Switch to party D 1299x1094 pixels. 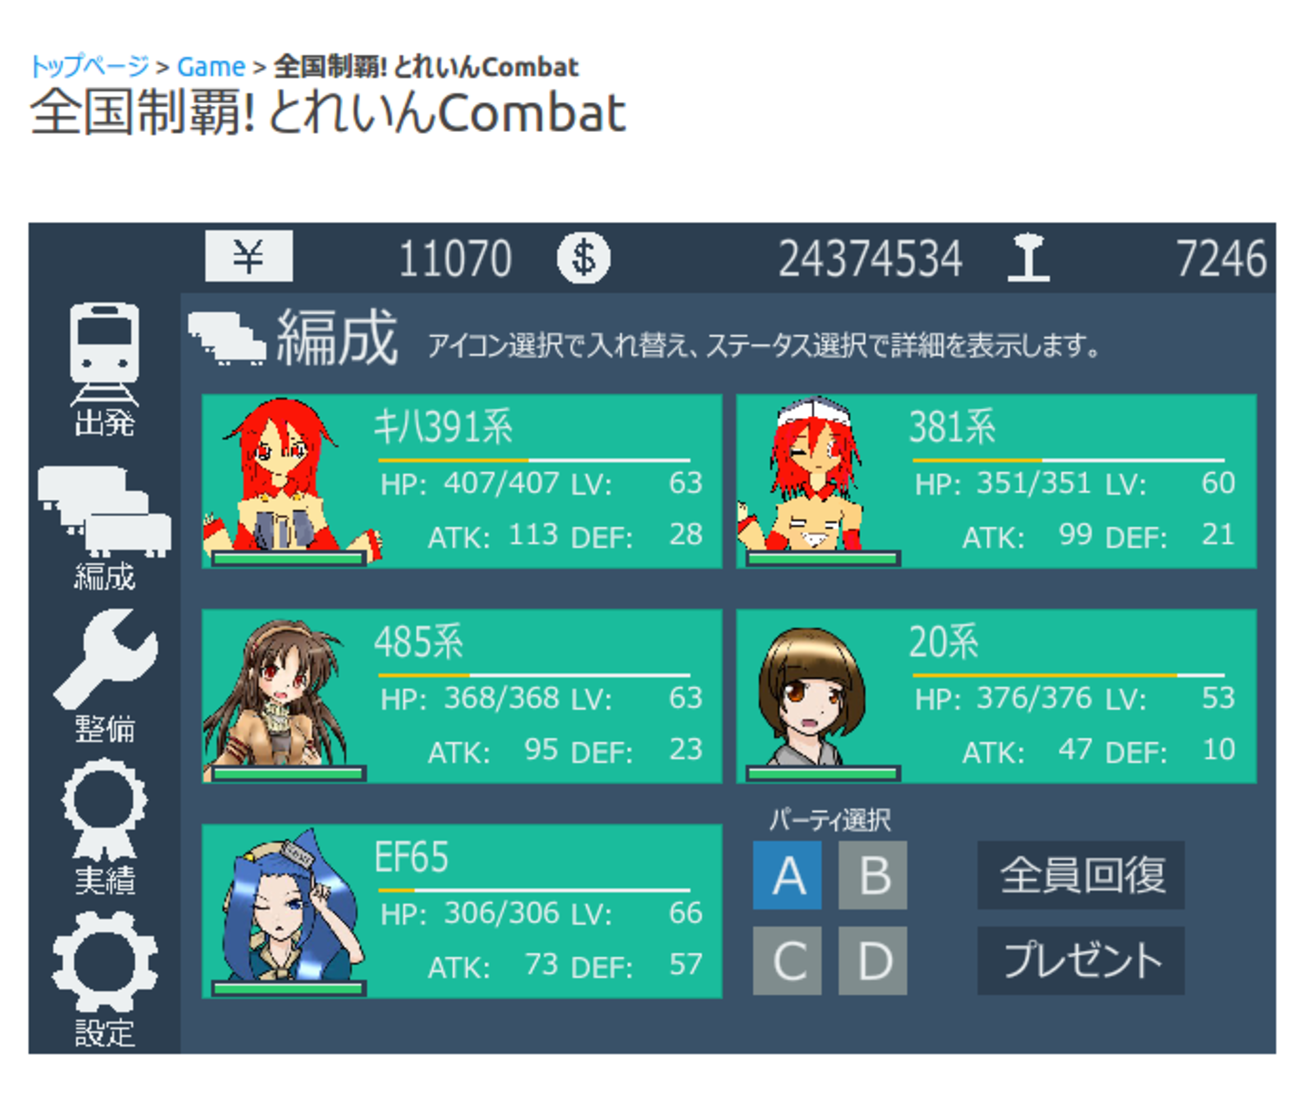873,961
